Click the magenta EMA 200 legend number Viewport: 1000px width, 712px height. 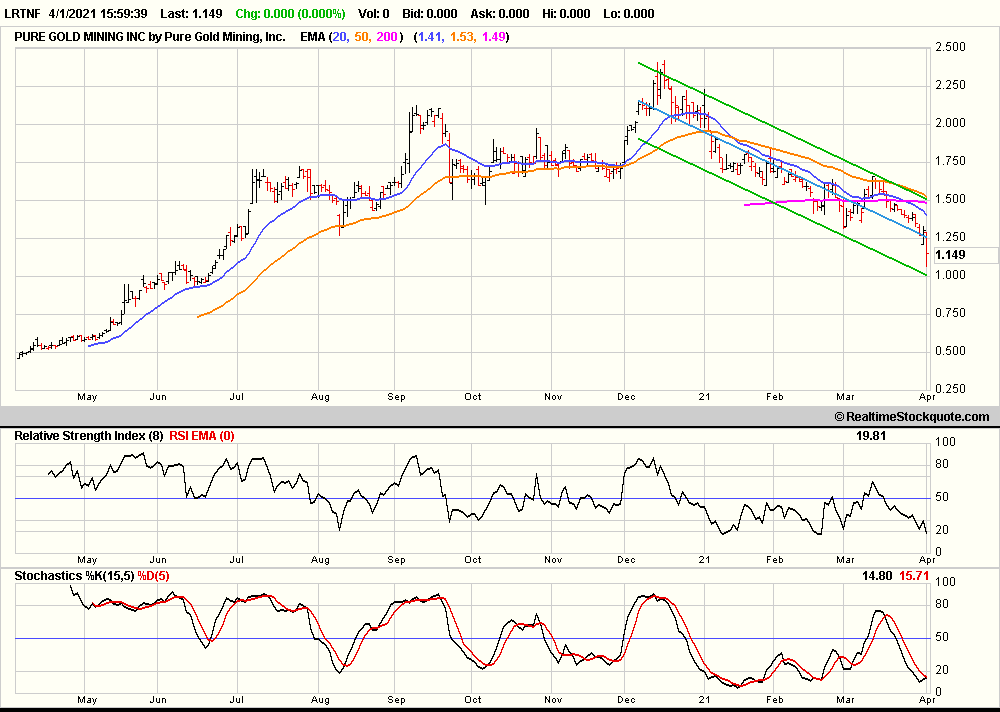387,37
